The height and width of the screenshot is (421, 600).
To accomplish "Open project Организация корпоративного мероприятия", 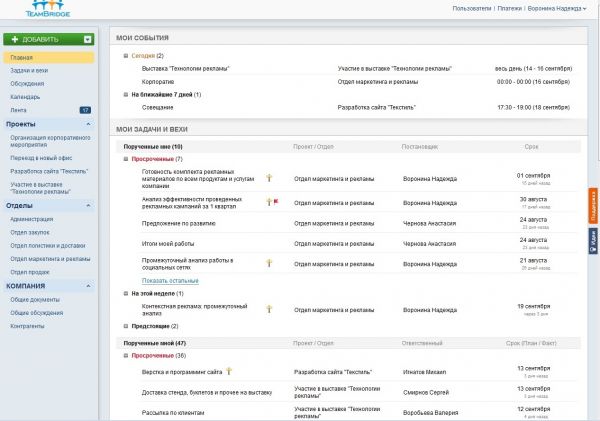I will pyautogui.click(x=50, y=141).
